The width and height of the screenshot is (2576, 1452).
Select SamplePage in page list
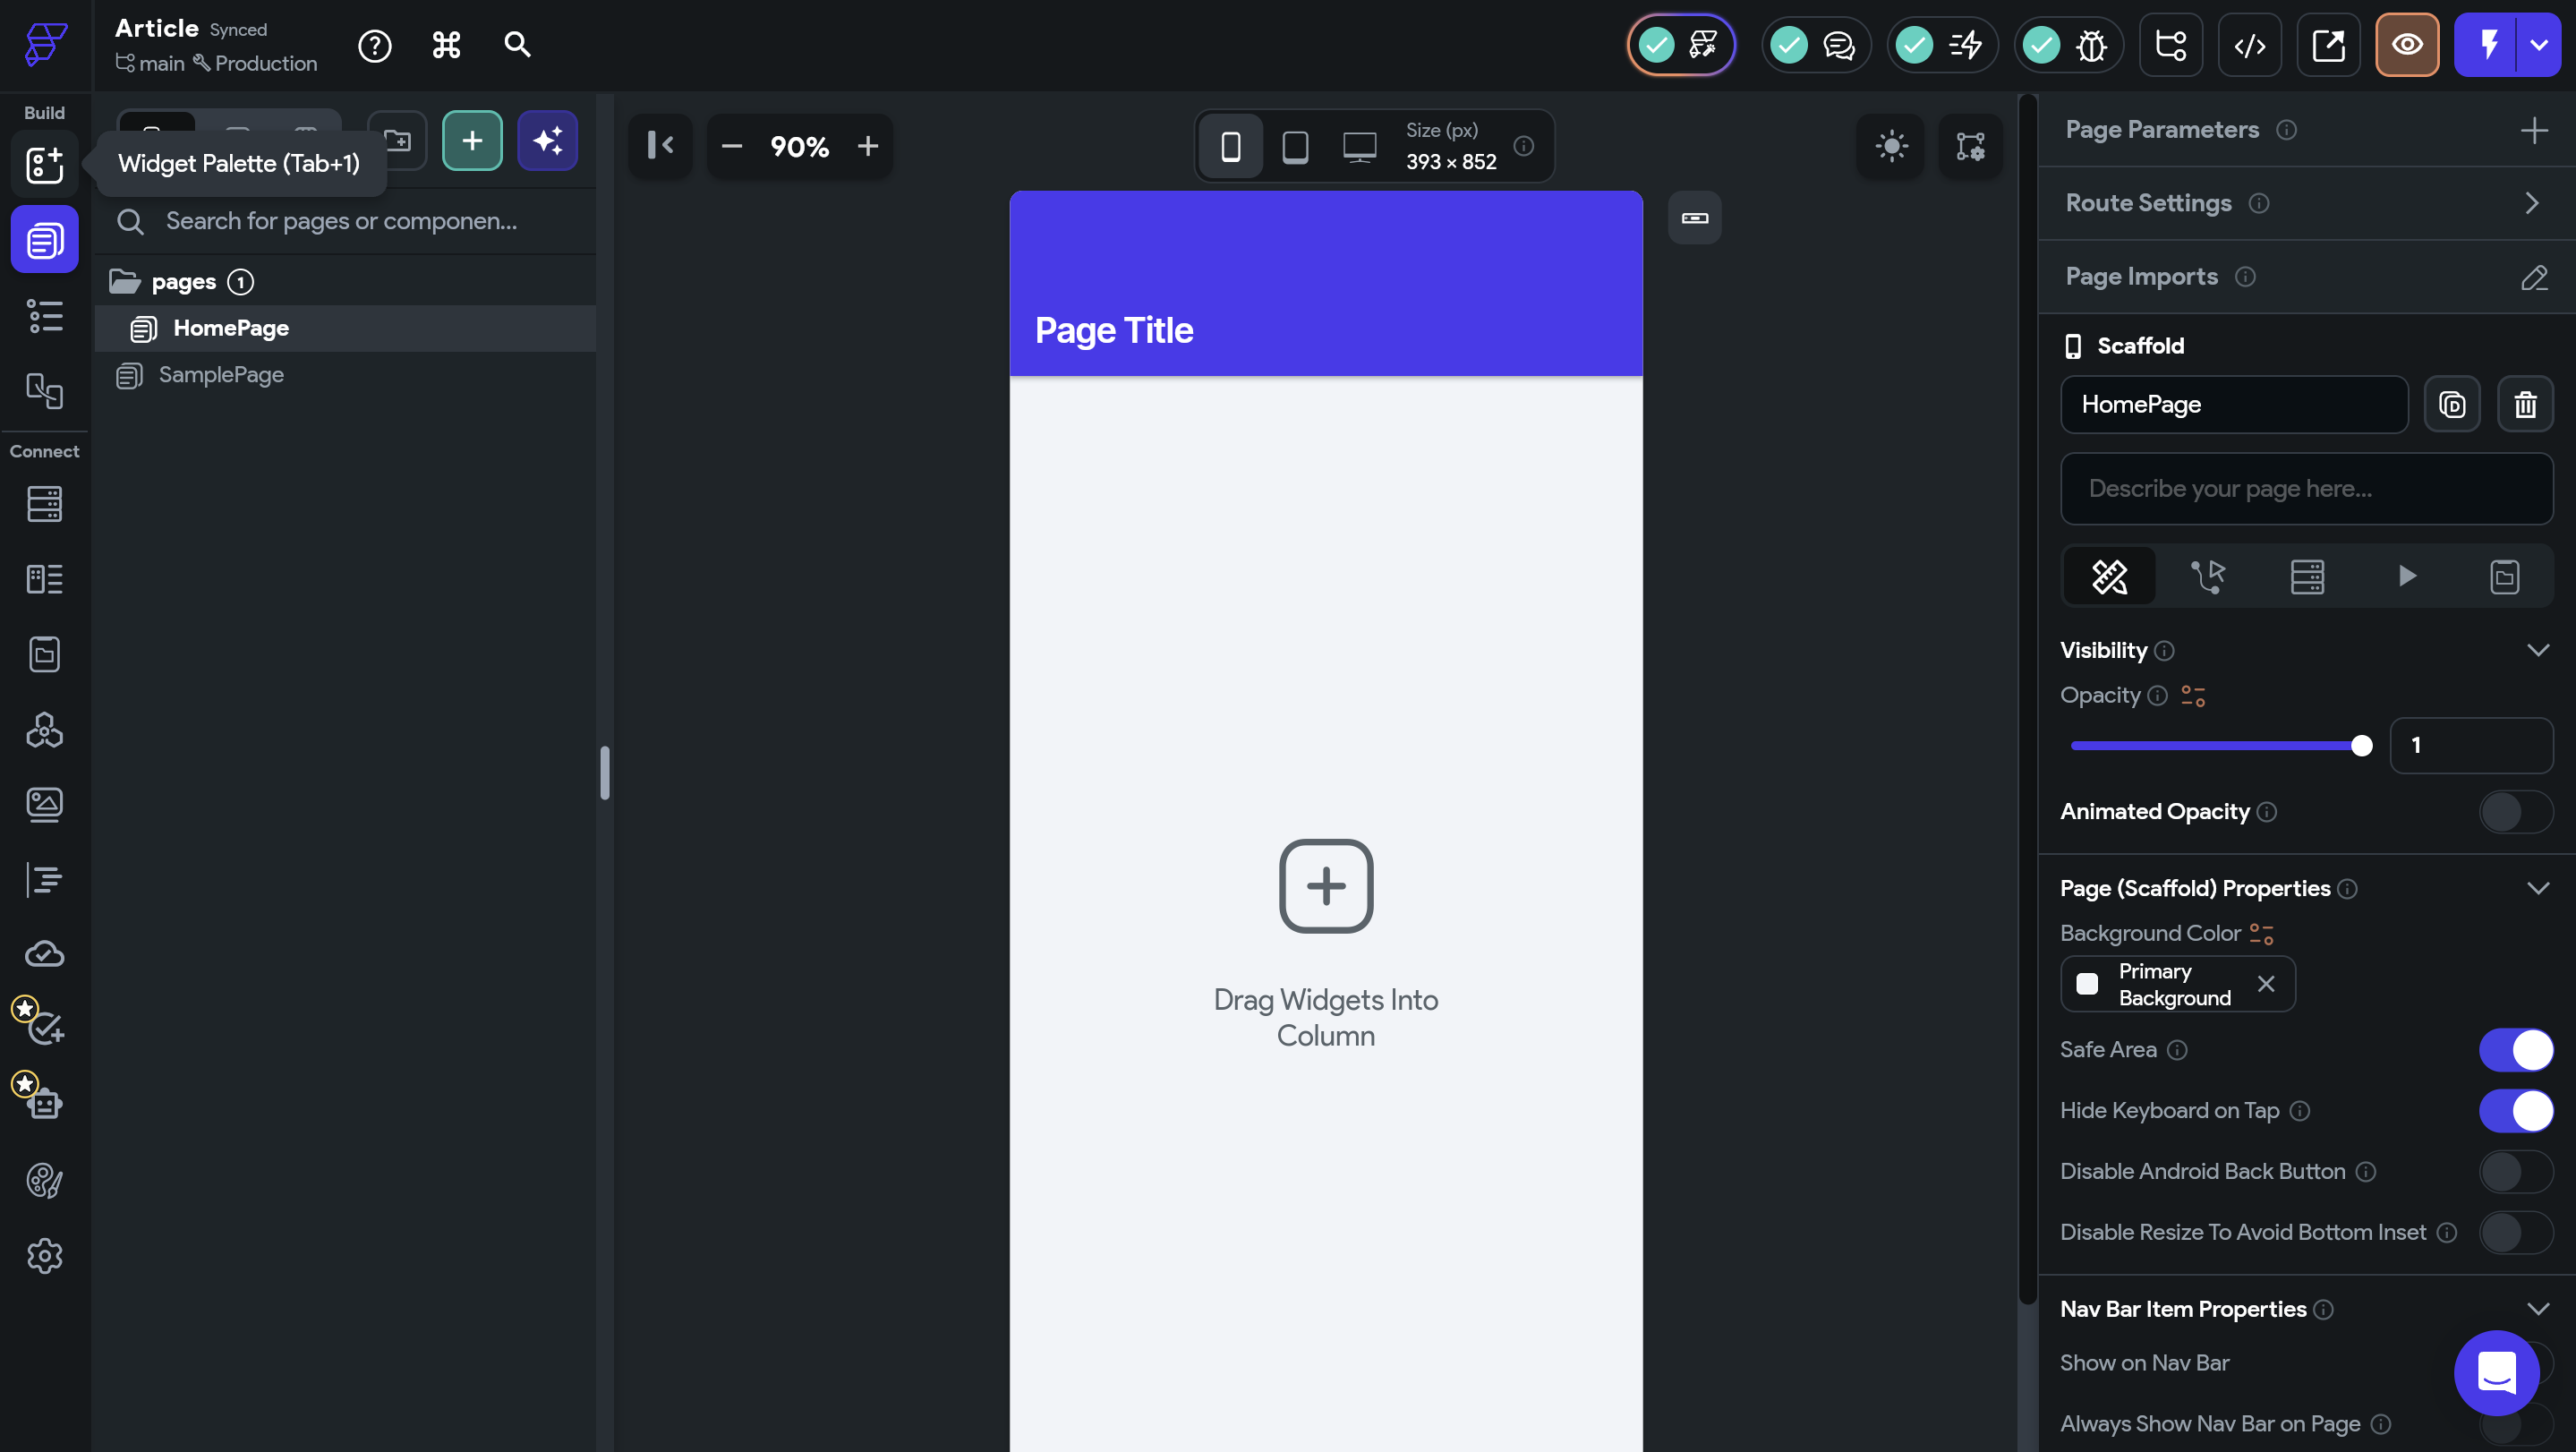coord(221,375)
